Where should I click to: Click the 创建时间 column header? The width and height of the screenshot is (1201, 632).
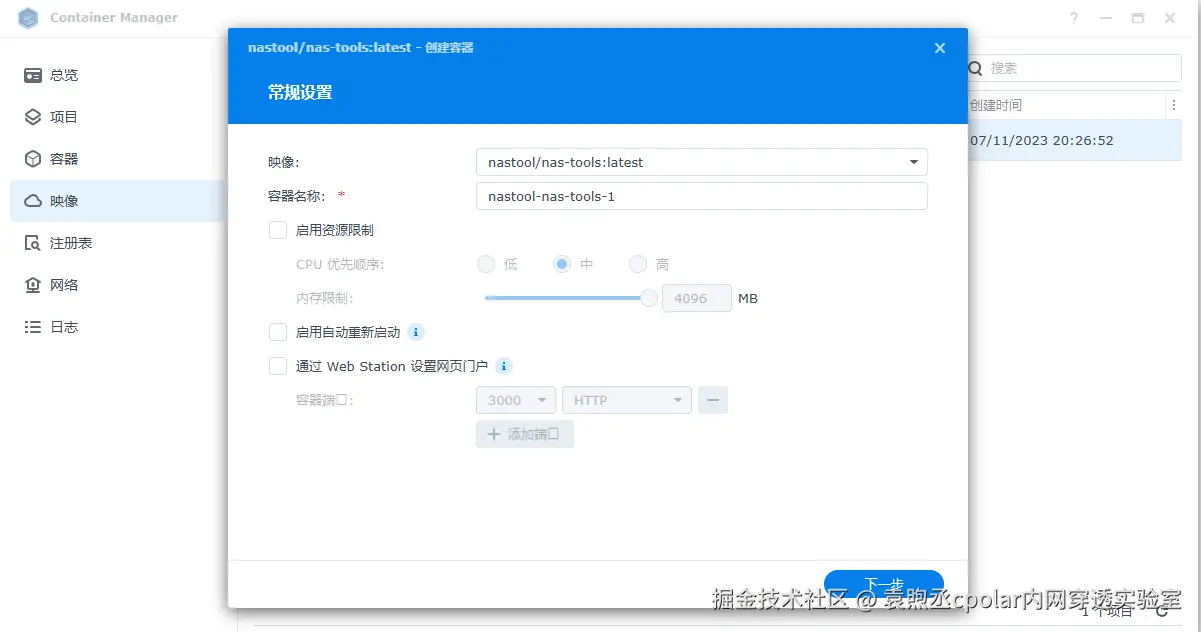[996, 105]
